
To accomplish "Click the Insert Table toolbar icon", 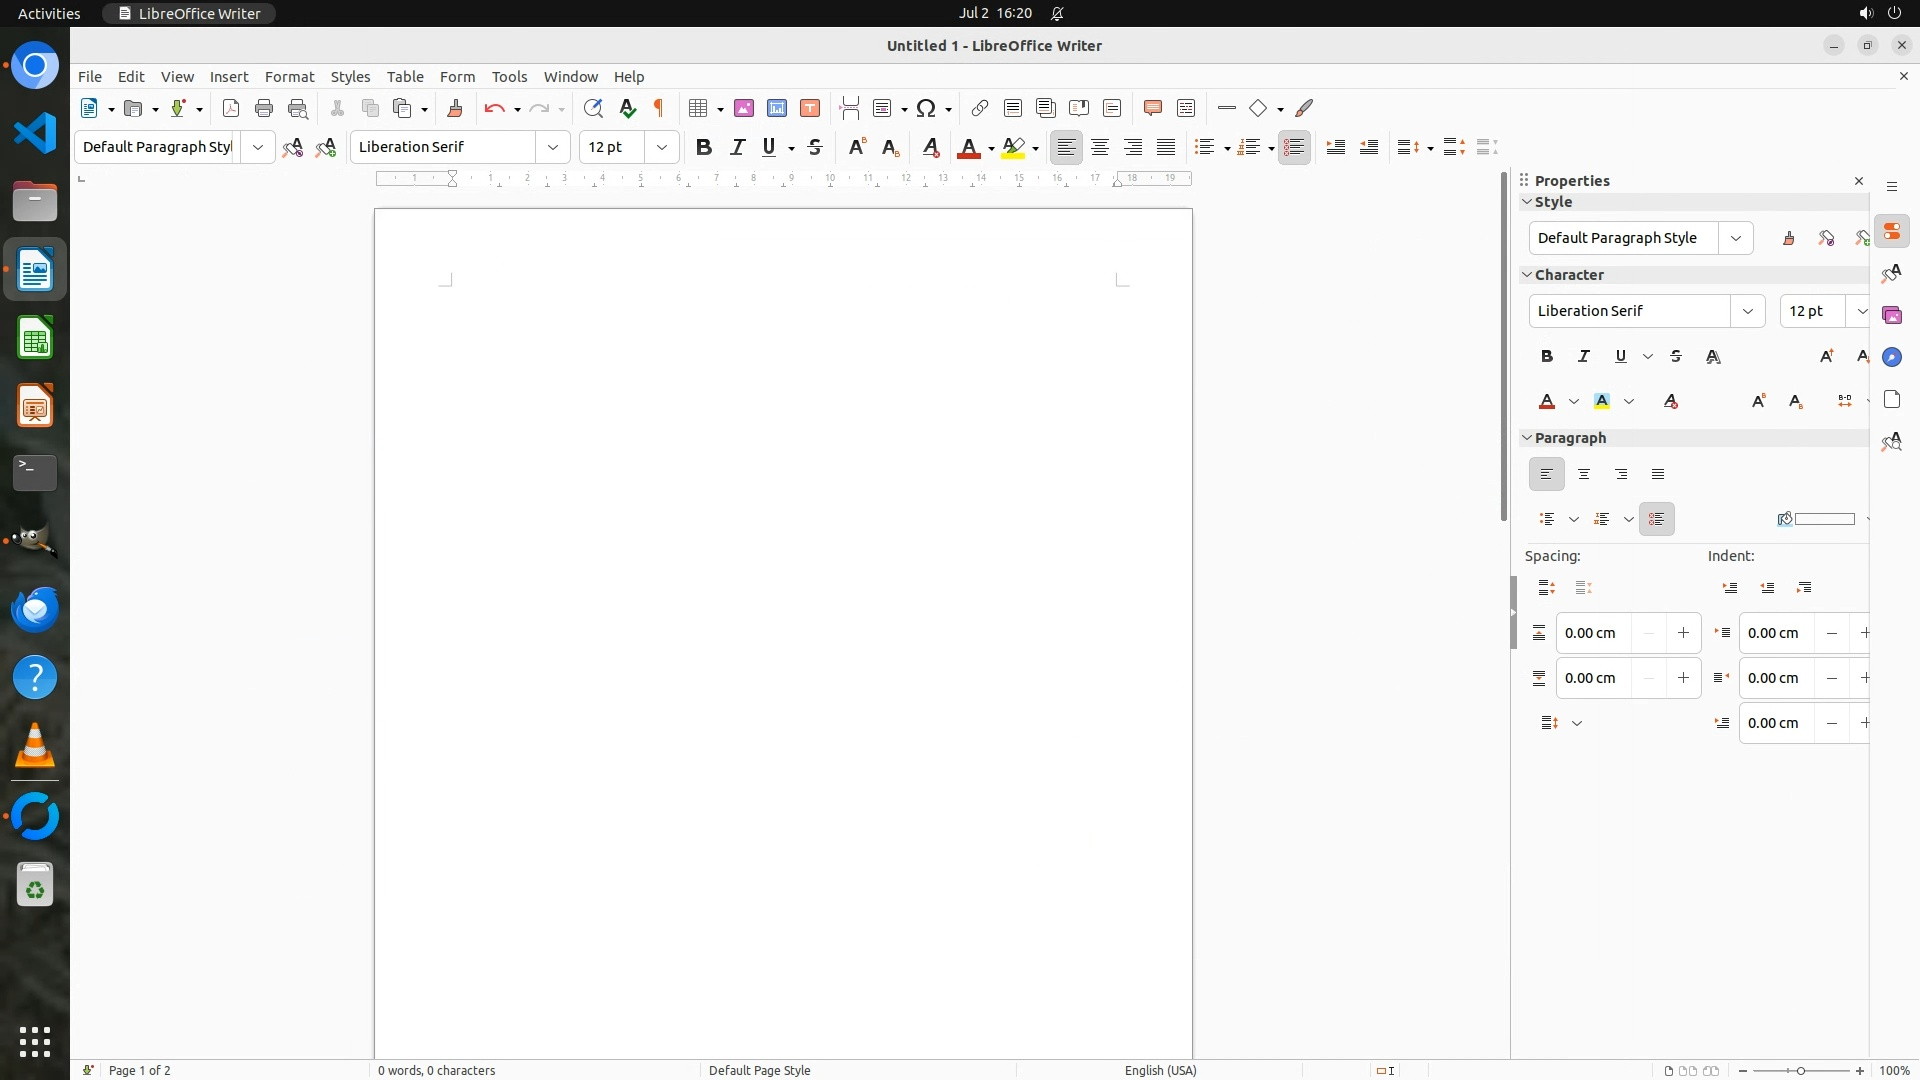I will [698, 108].
